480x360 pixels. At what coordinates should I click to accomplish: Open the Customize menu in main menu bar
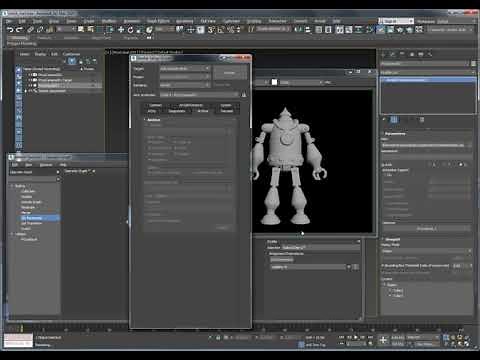click(231, 21)
